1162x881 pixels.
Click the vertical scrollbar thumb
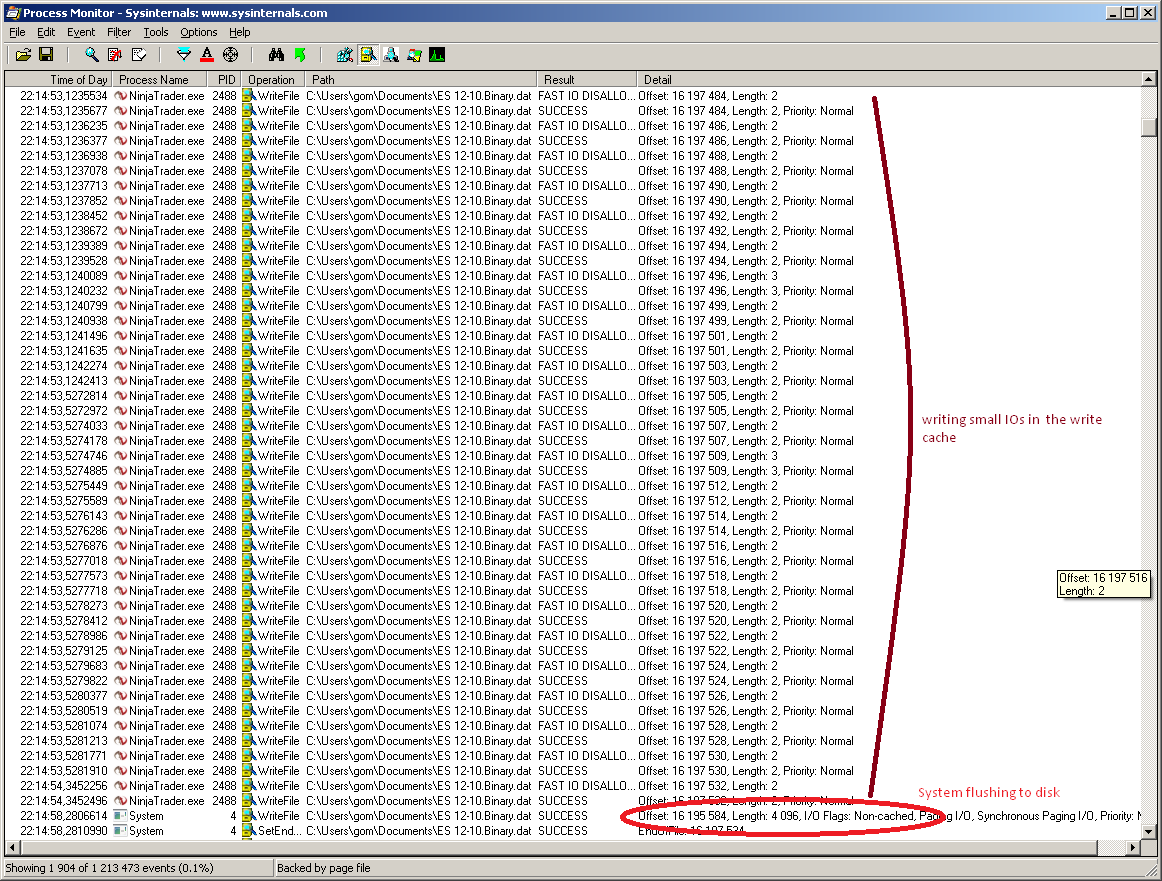pyautogui.click(x=1148, y=127)
